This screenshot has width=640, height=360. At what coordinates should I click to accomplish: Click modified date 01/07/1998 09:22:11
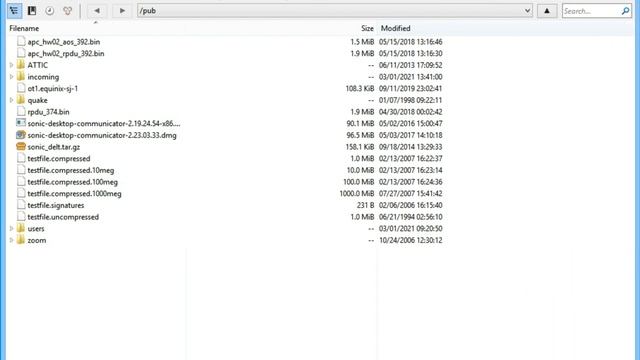(x=411, y=100)
